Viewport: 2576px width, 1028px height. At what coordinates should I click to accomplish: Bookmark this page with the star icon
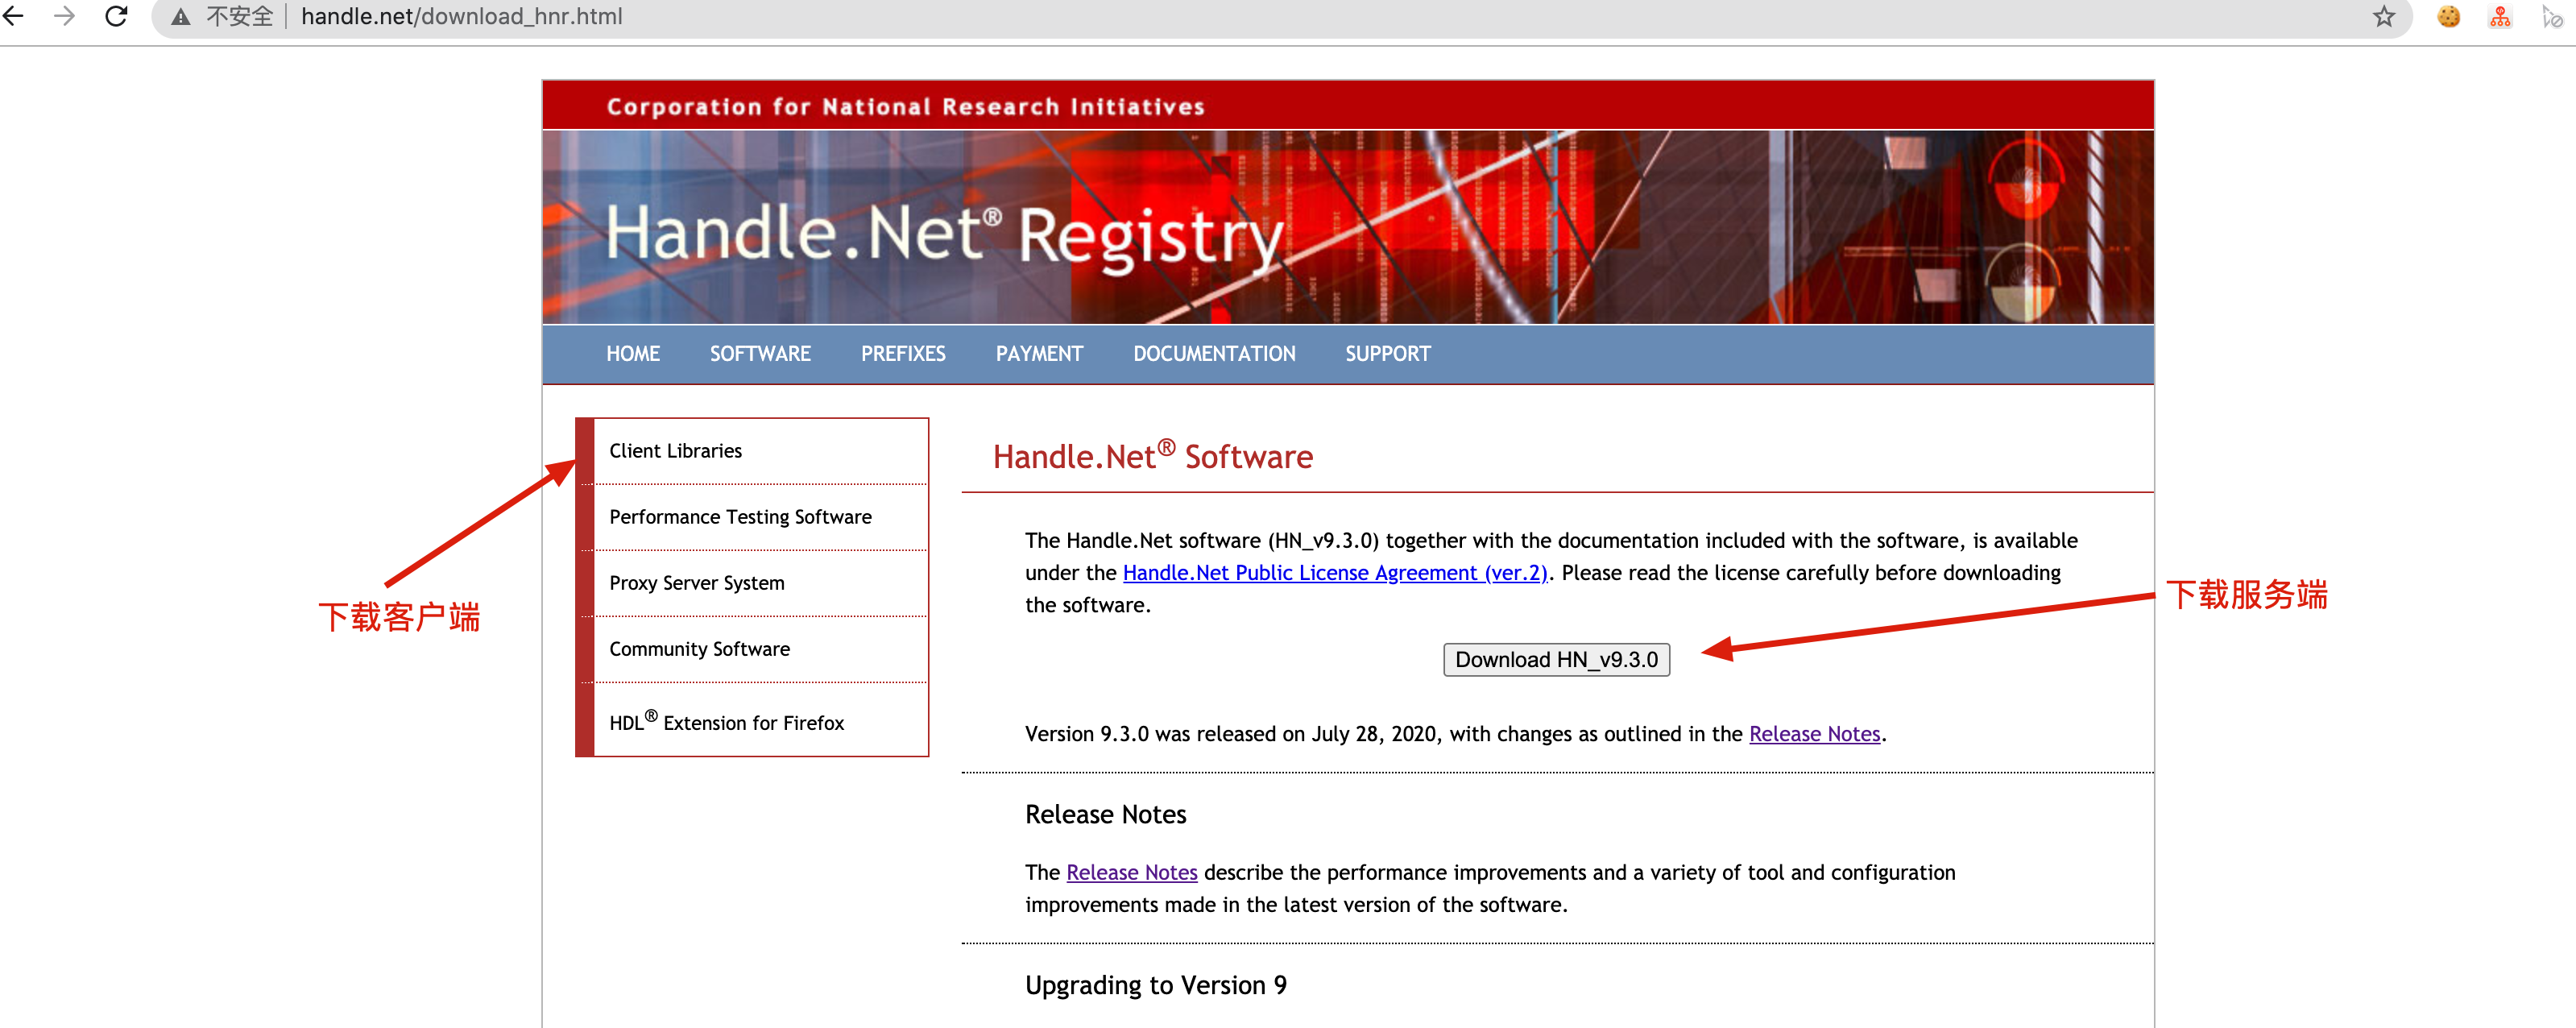2384,17
